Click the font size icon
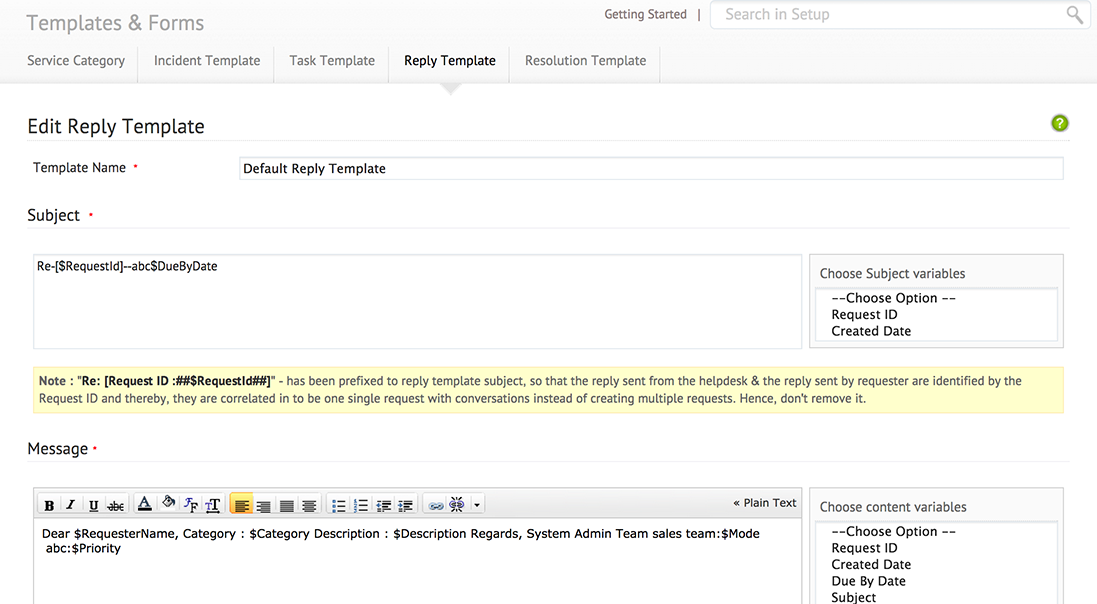The width and height of the screenshot is (1097, 604). pos(212,505)
